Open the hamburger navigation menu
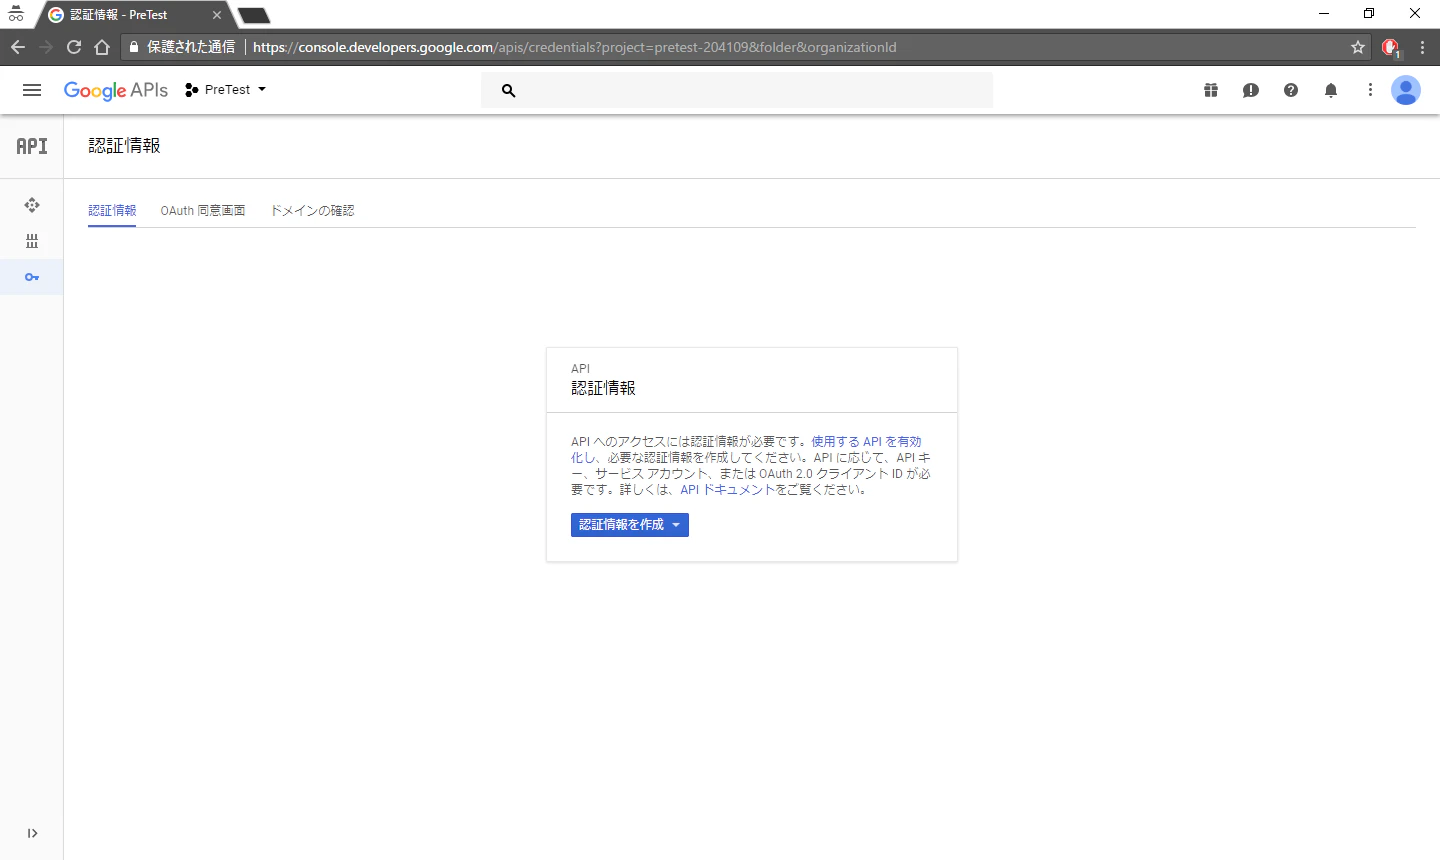This screenshot has width=1440, height=860. click(x=32, y=90)
